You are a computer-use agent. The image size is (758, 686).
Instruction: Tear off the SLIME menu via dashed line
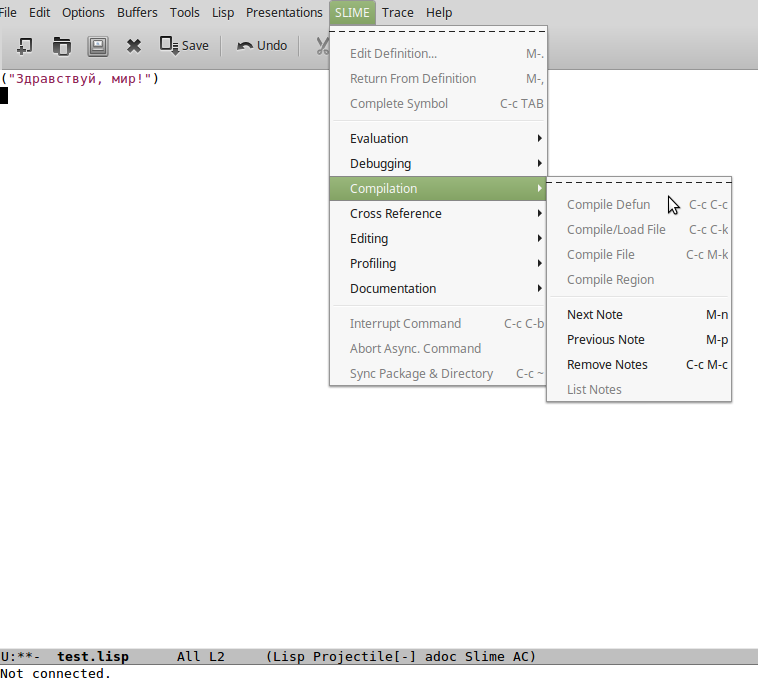point(438,31)
